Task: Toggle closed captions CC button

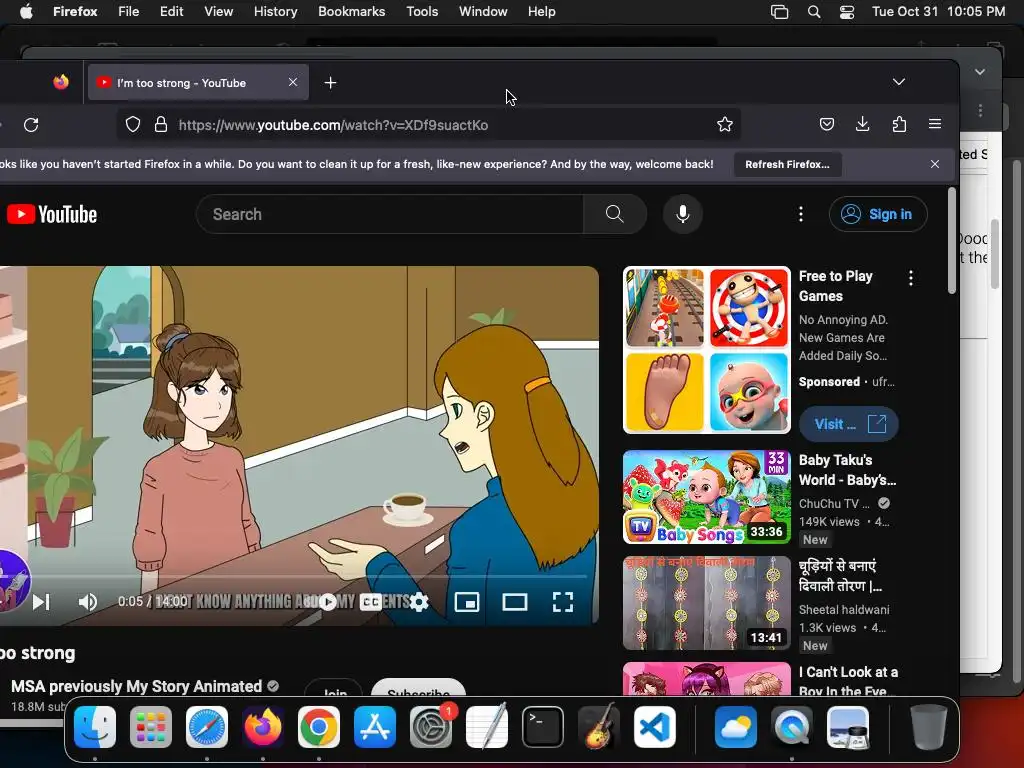Action: click(x=370, y=601)
